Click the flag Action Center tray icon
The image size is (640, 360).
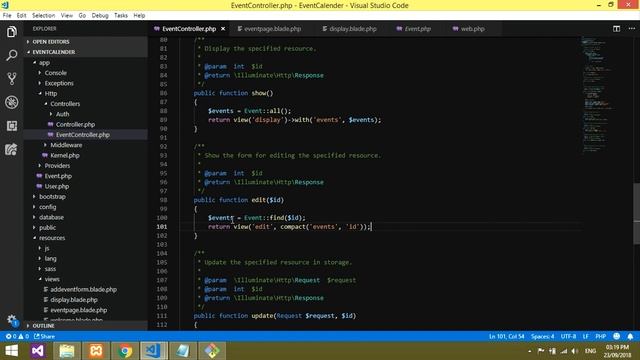click(x=541, y=351)
